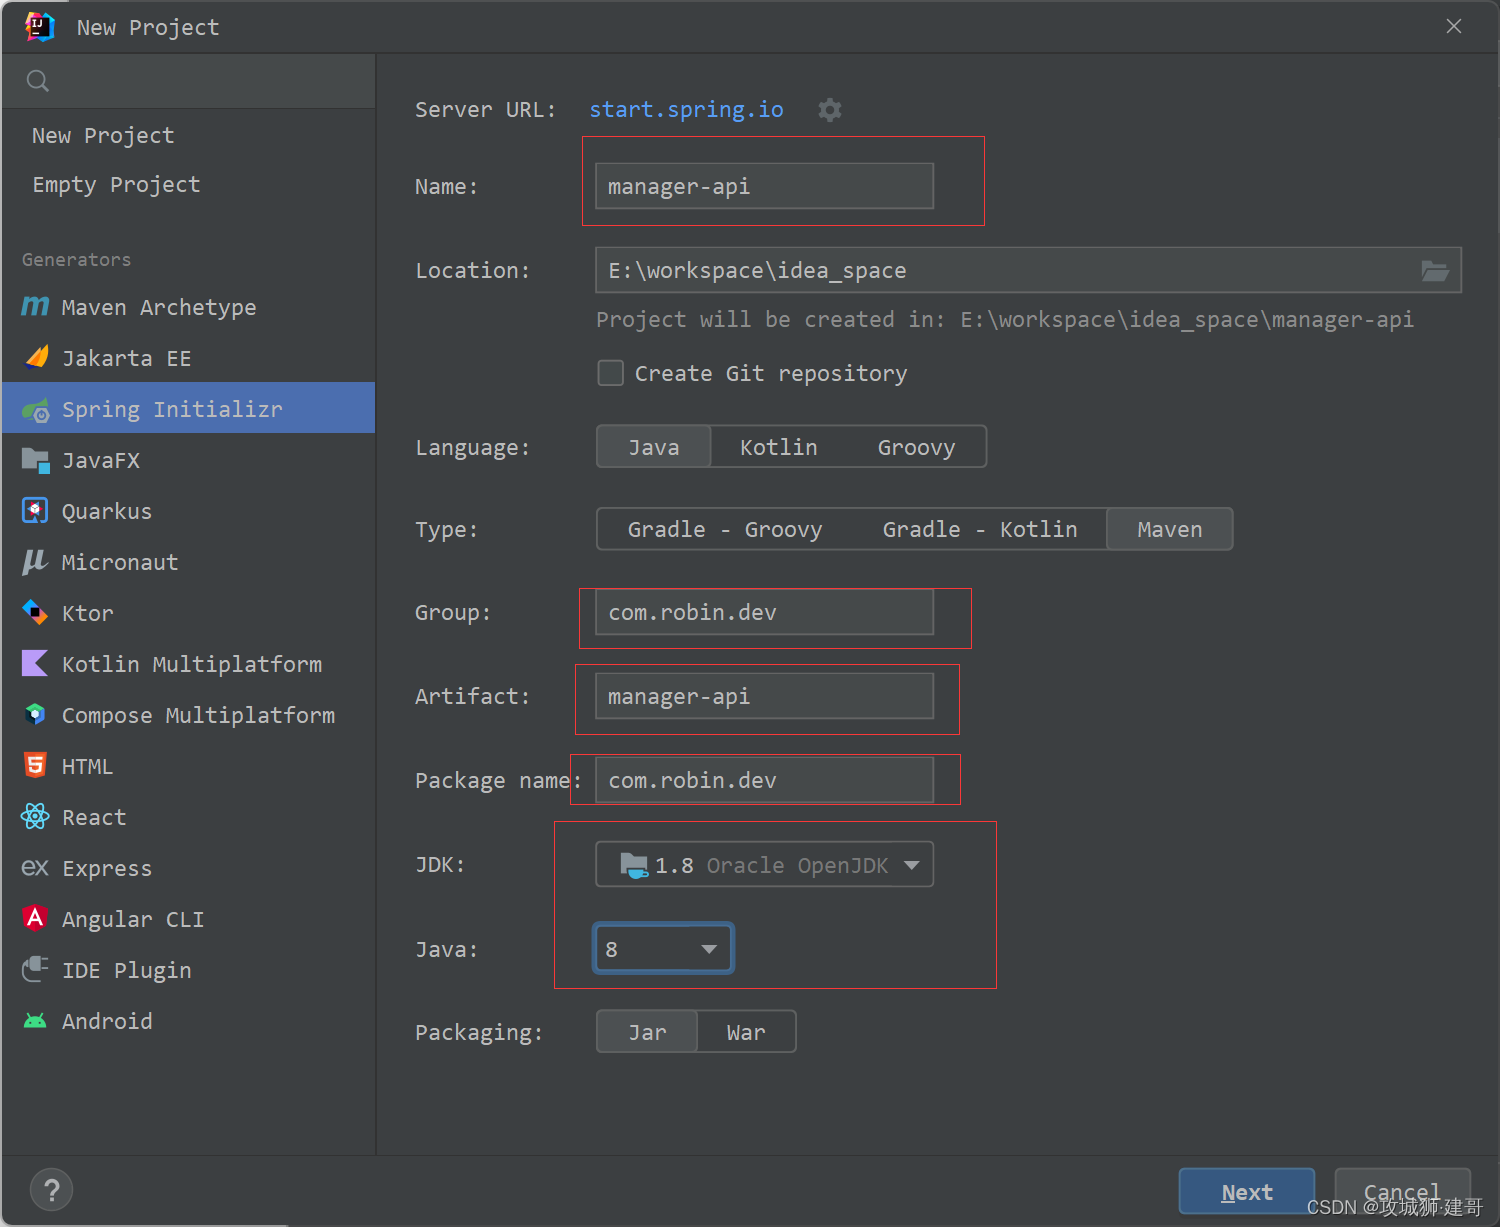Choose Maven Archetype generator

pos(188,307)
